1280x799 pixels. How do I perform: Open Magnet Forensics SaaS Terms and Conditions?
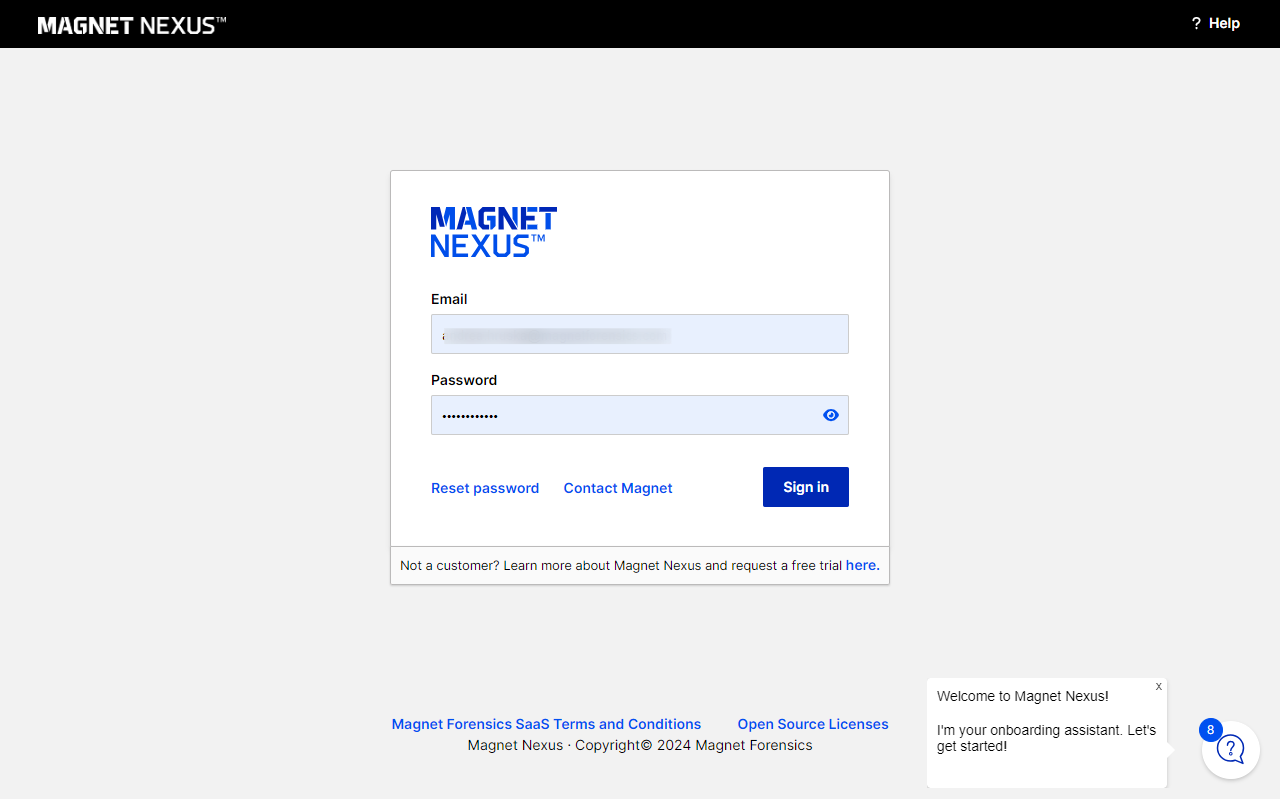point(546,724)
